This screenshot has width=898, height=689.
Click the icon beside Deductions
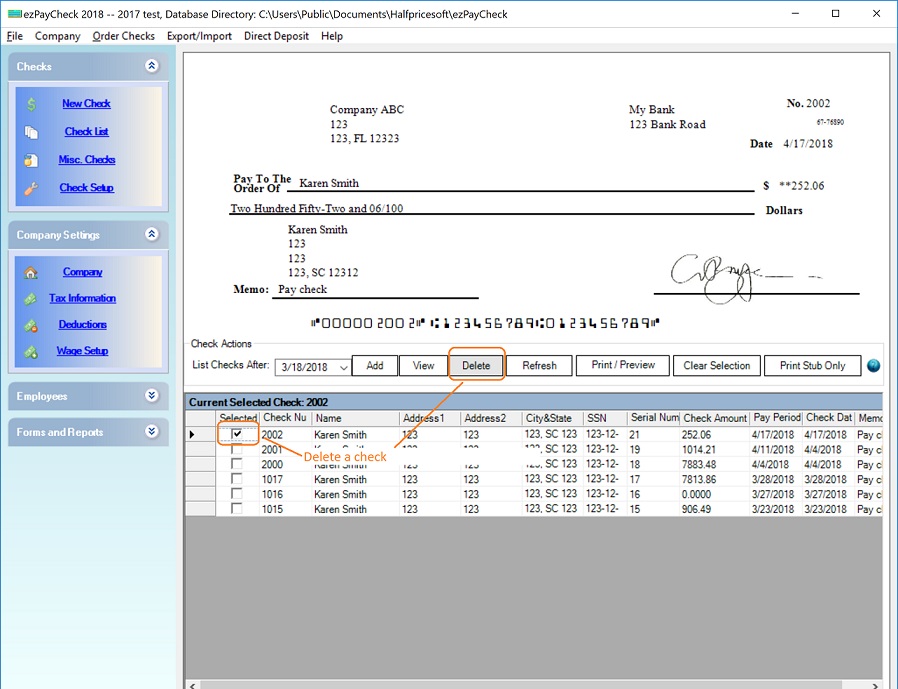(31, 325)
